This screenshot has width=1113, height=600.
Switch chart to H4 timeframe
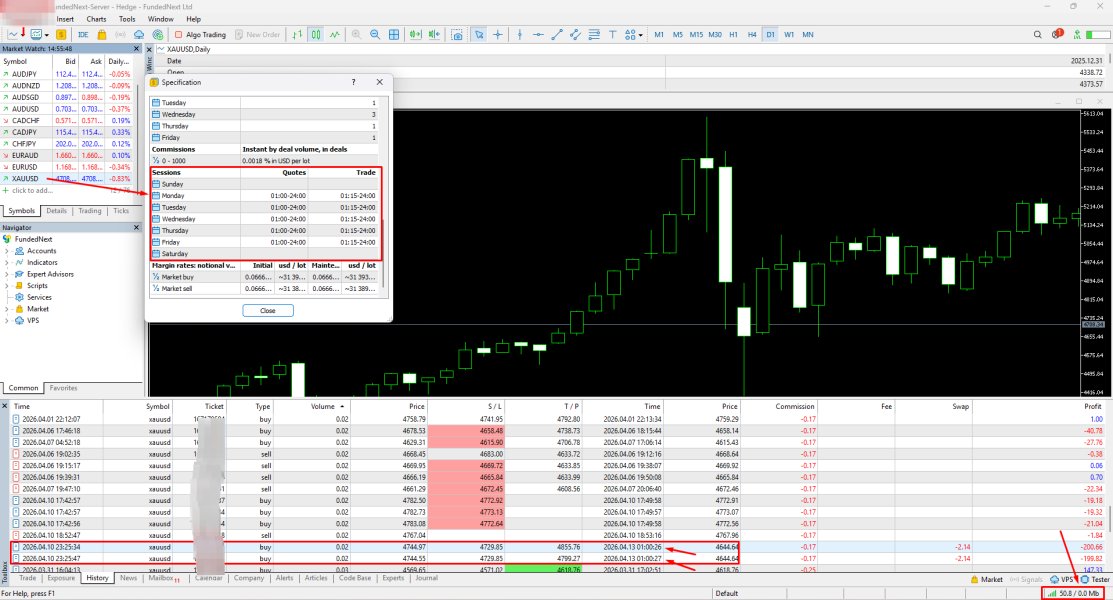click(752, 34)
